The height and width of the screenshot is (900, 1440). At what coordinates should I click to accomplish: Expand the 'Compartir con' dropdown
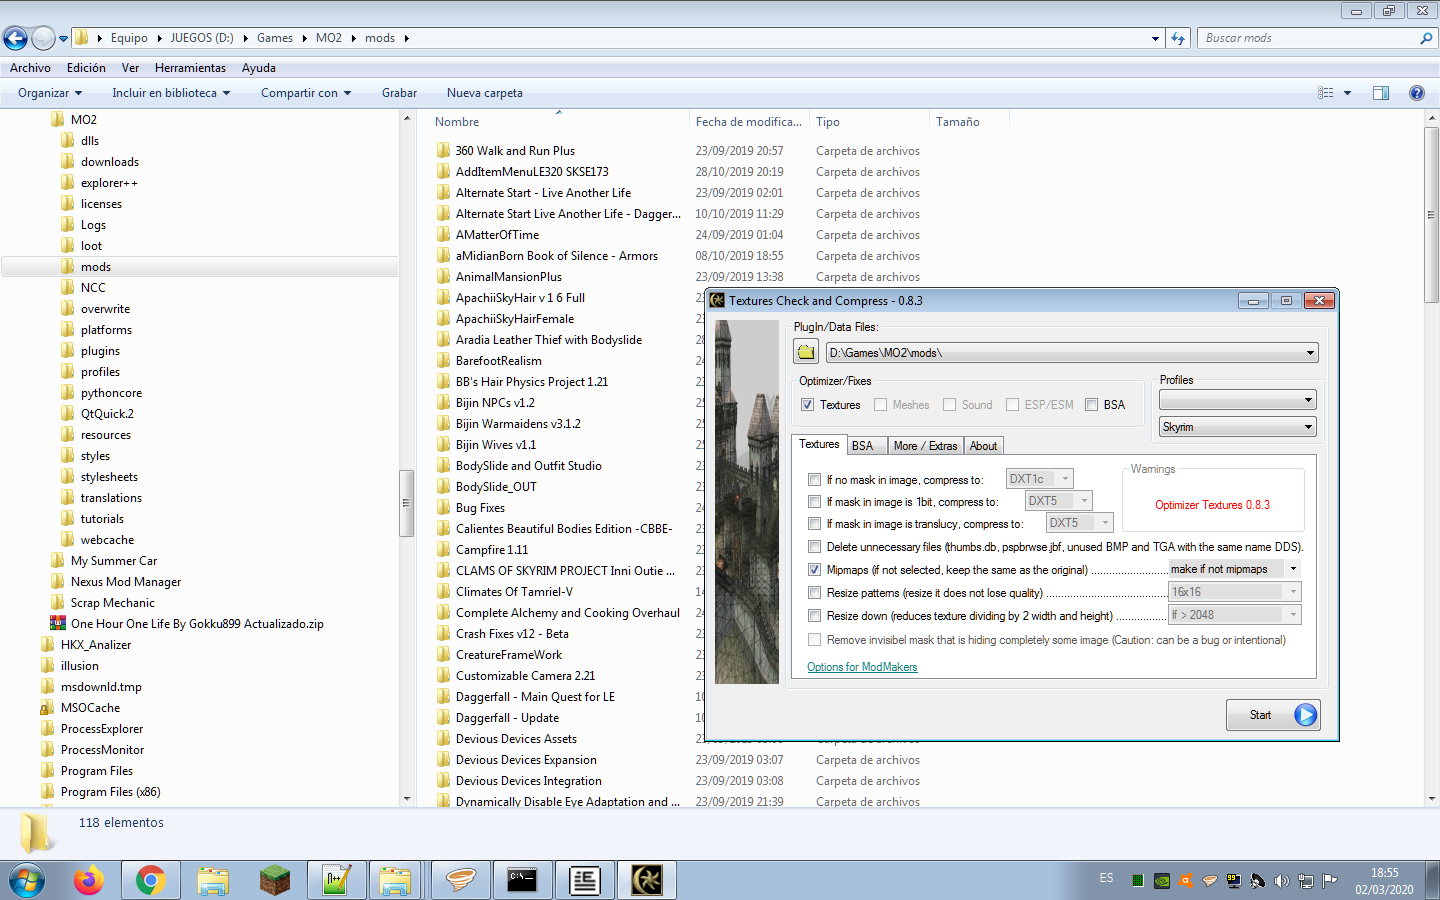point(306,93)
